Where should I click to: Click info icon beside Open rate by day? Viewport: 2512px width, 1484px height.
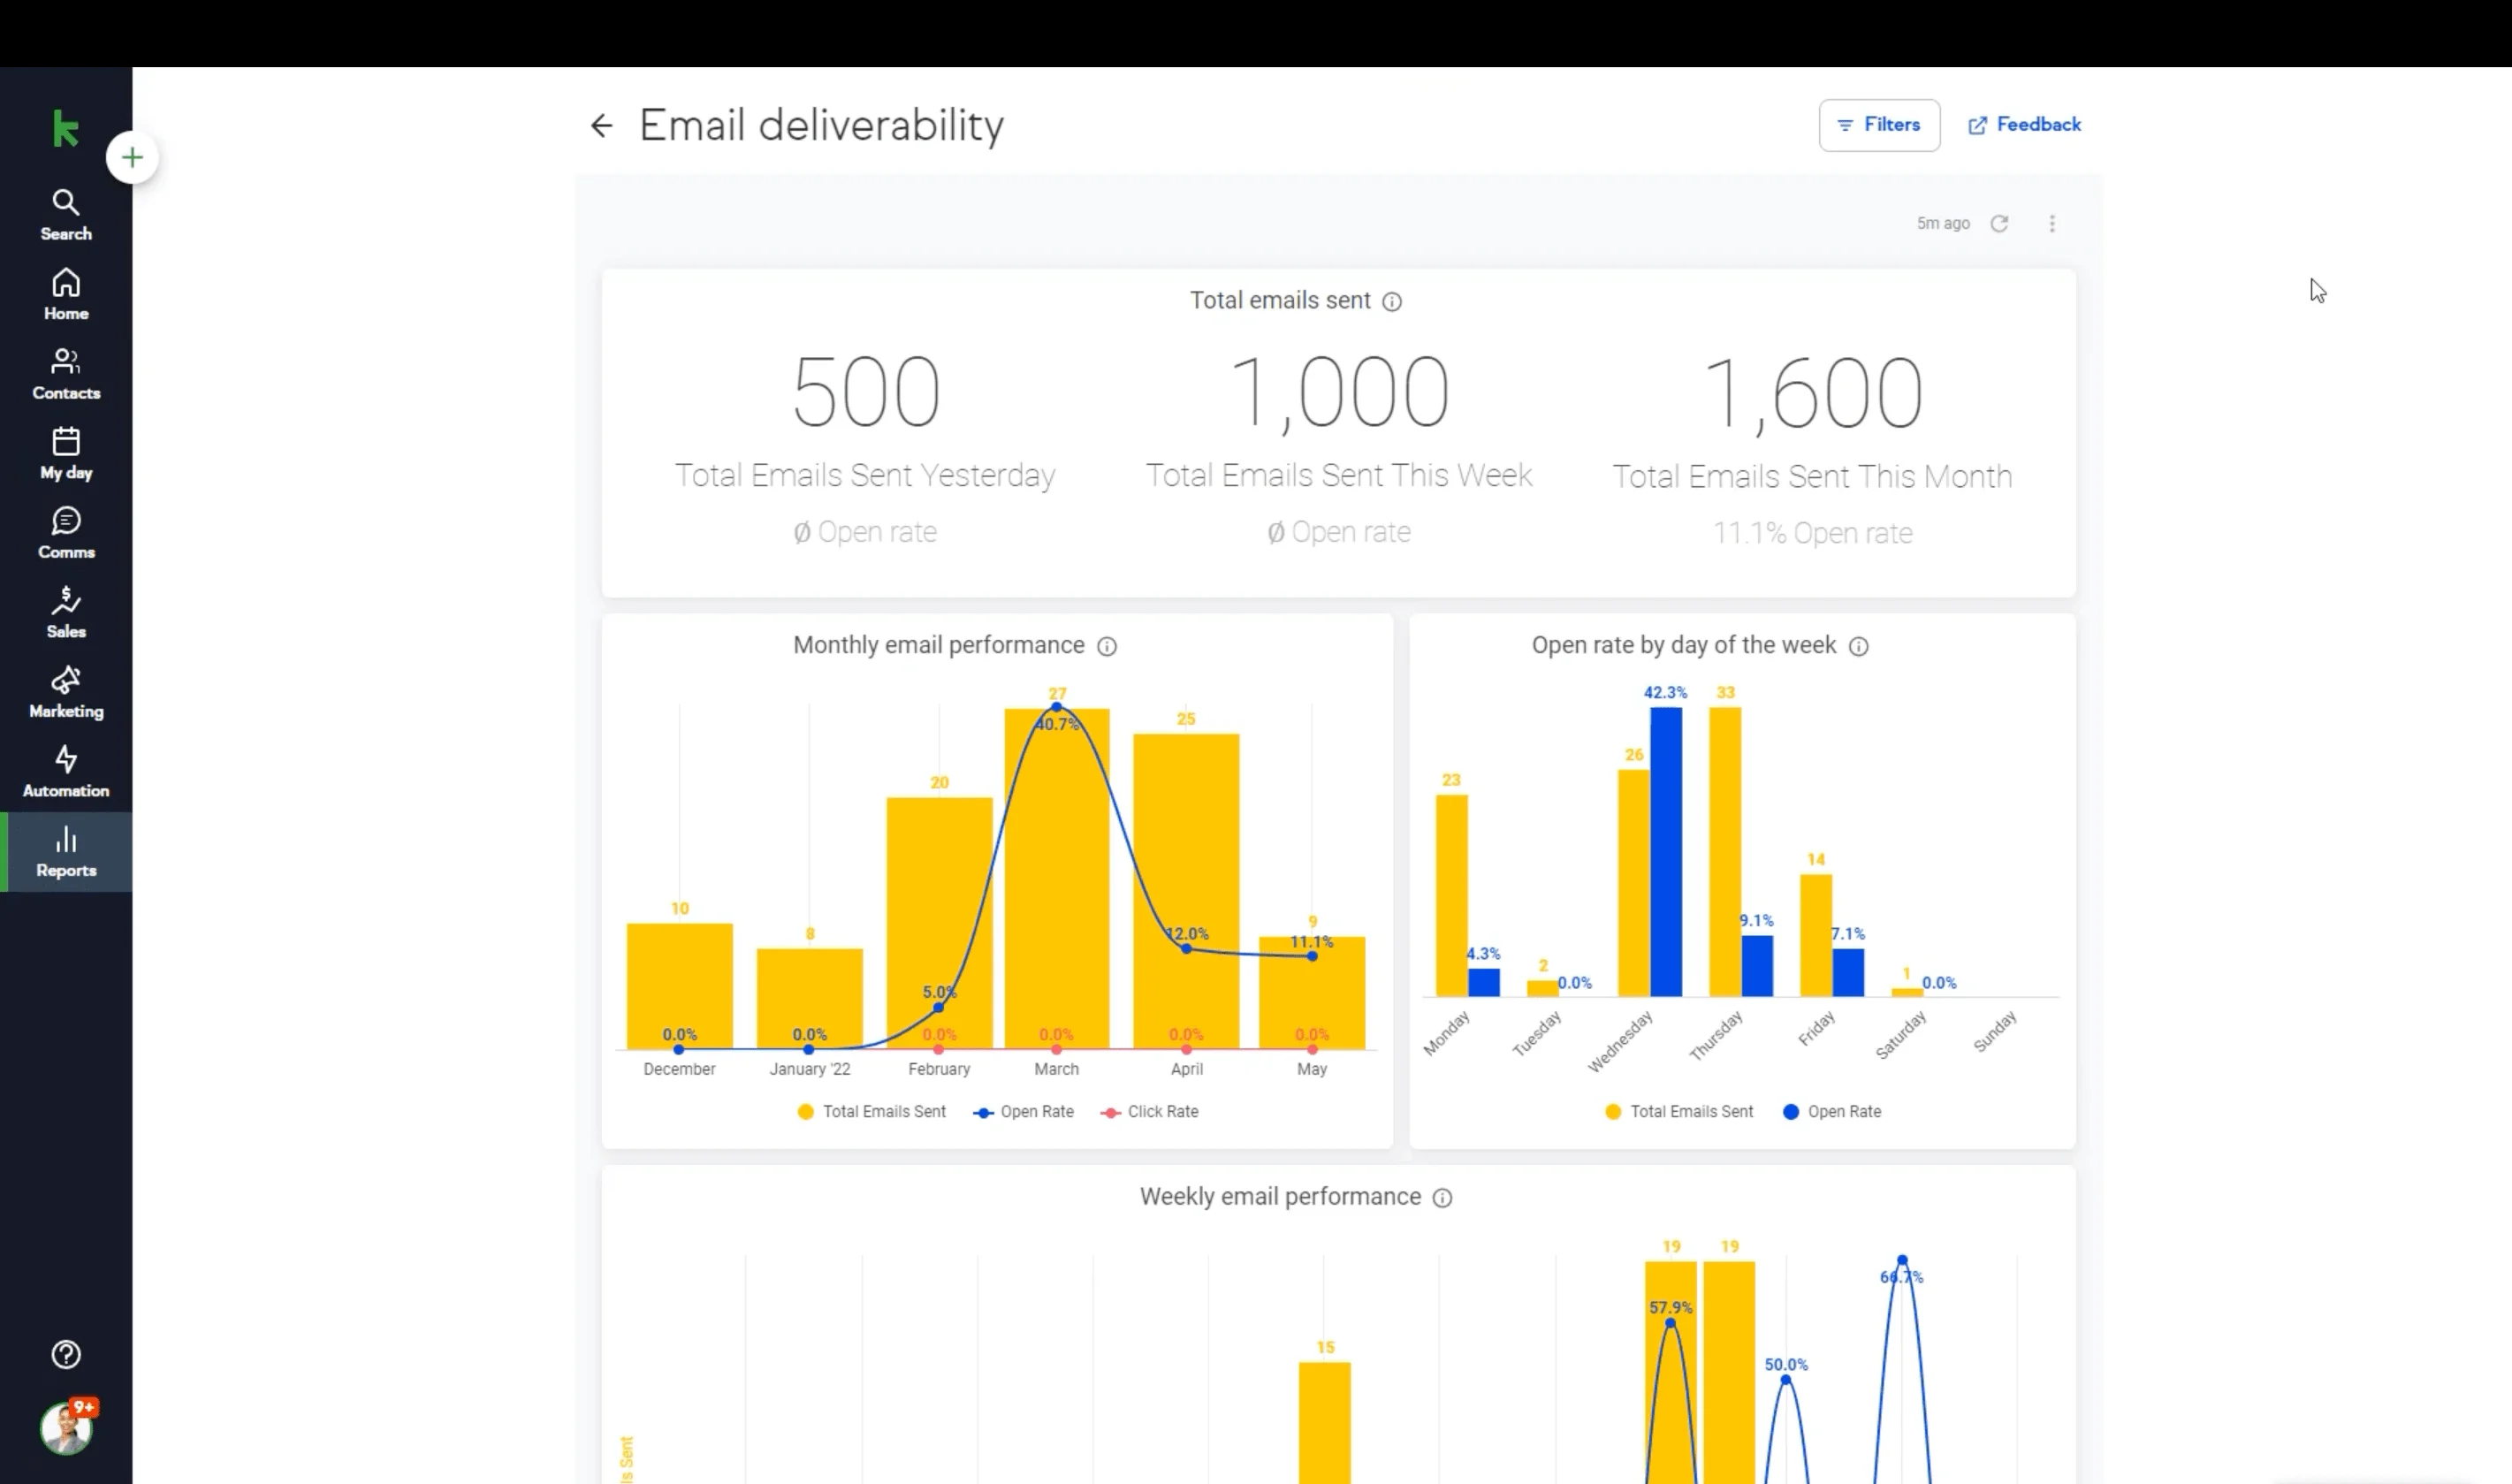(1858, 646)
